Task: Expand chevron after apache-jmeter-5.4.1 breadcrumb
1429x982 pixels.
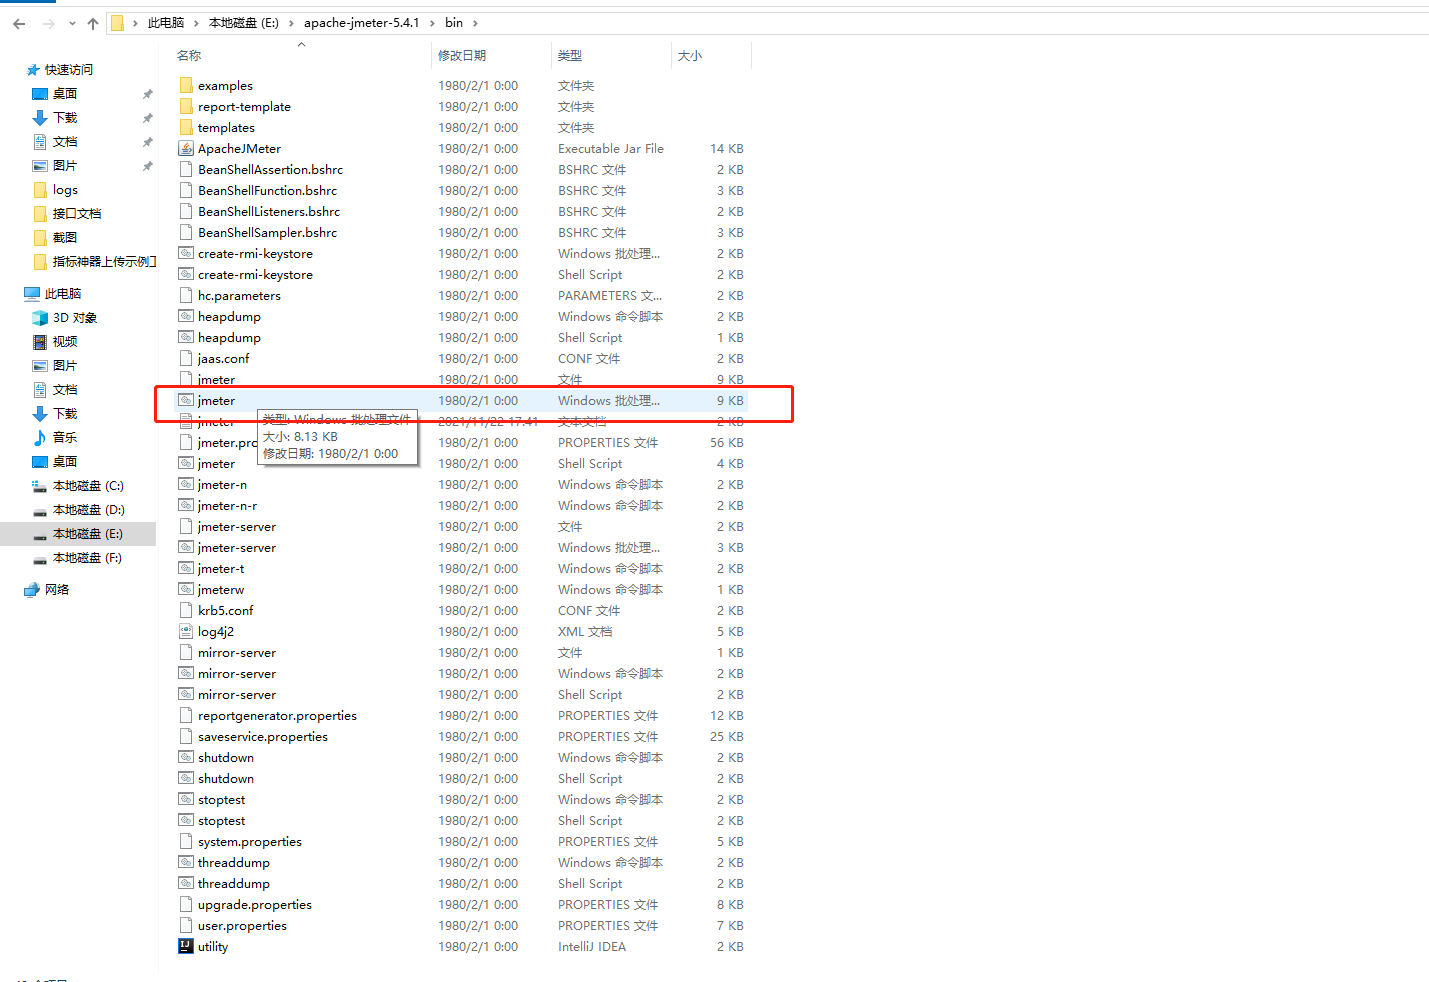Action: pos(432,23)
